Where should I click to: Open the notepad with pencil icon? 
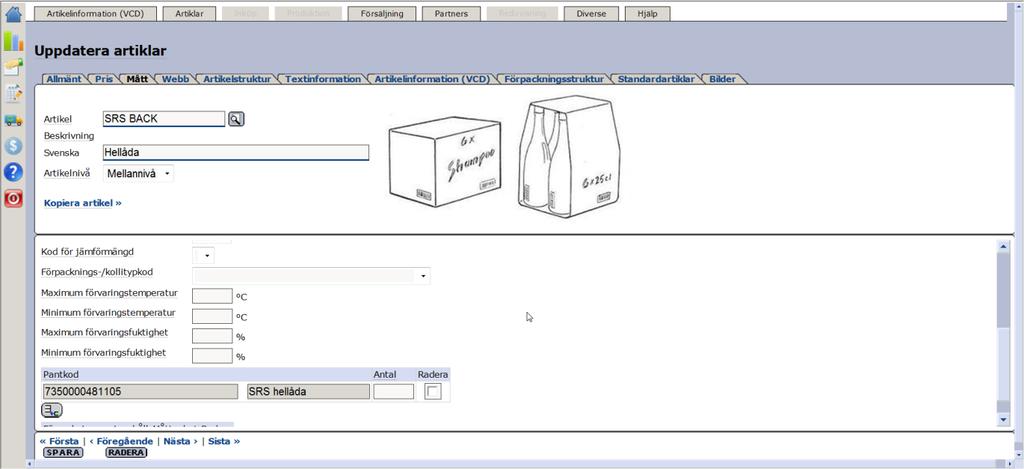(13, 93)
